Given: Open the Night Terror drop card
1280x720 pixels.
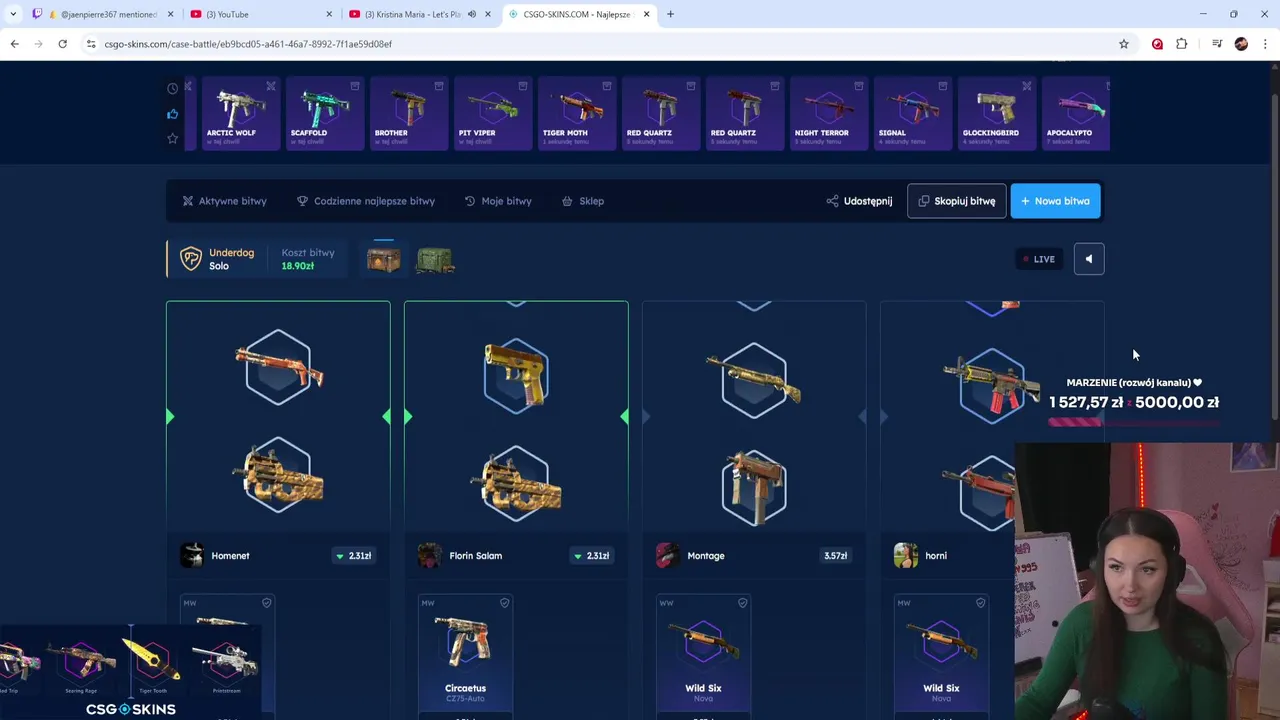Looking at the screenshot, I should [x=828, y=113].
